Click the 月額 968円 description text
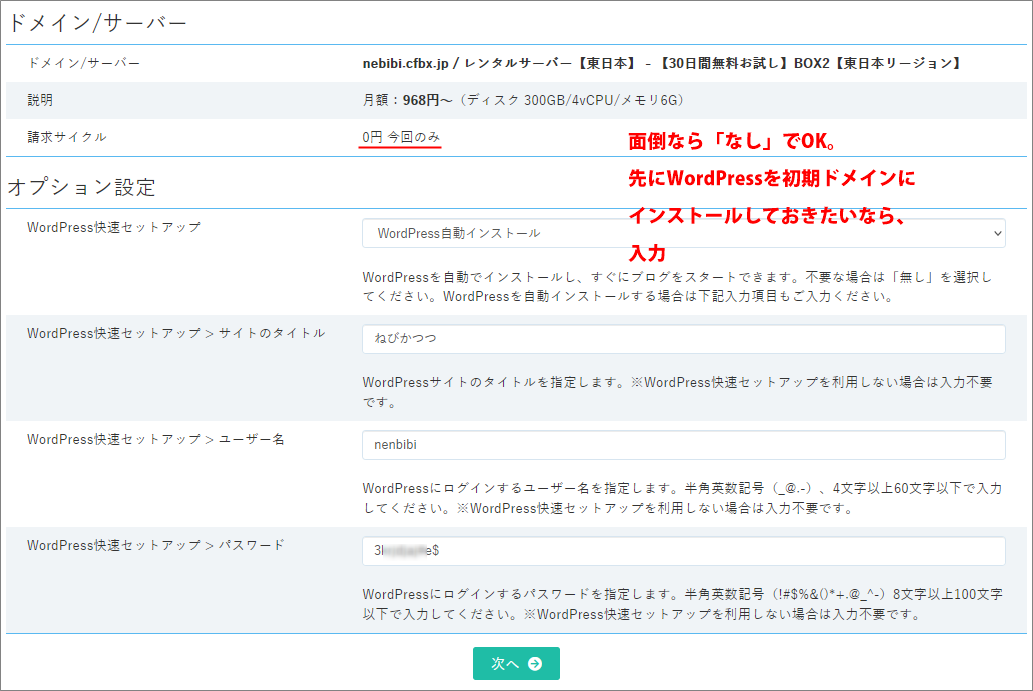Viewport: 1033px width, 691px height. [523, 100]
